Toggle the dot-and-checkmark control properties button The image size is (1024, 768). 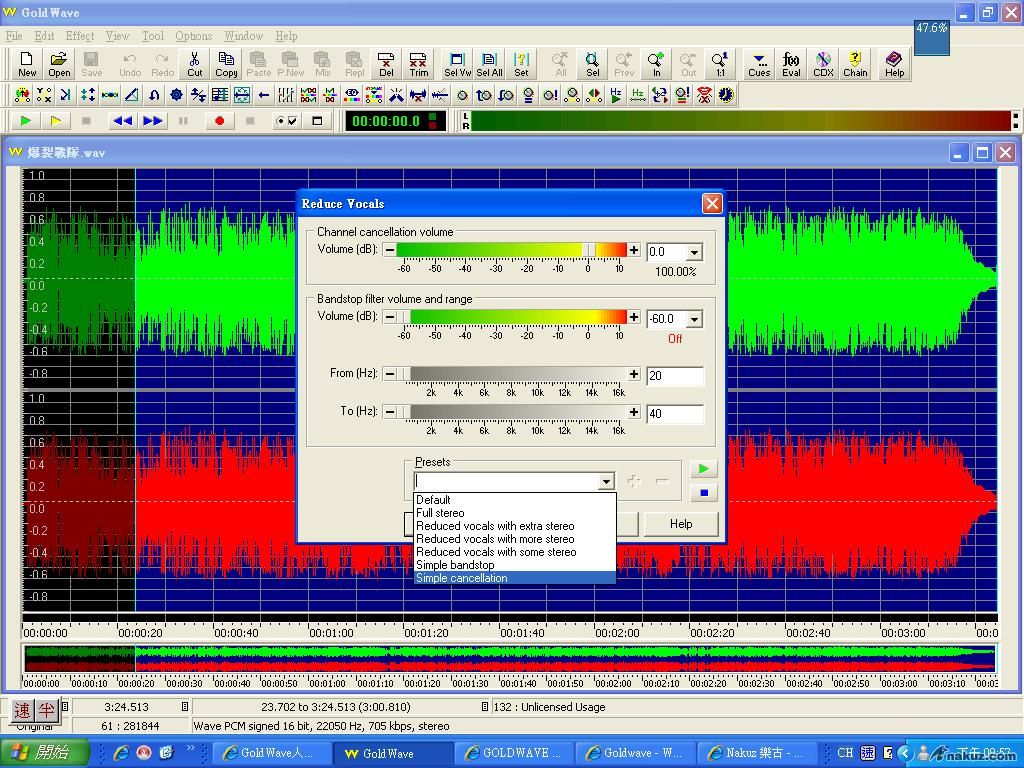coord(286,121)
